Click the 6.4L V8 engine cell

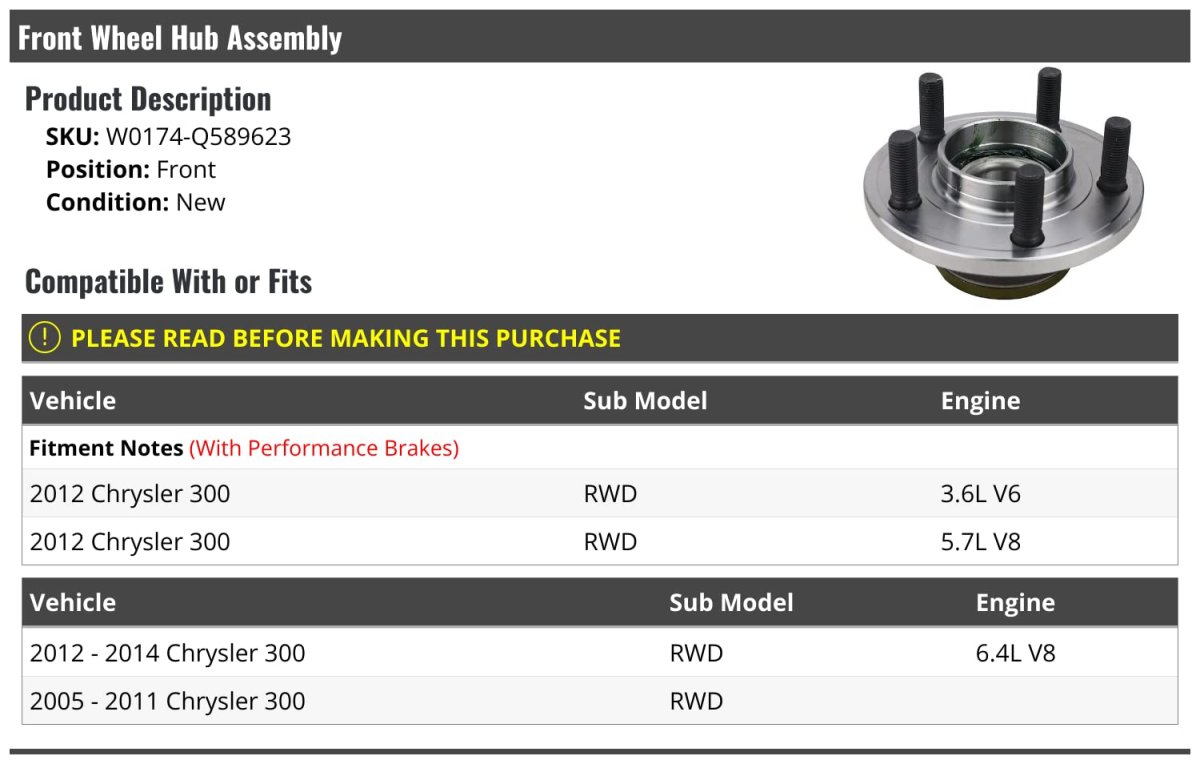(x=1015, y=653)
